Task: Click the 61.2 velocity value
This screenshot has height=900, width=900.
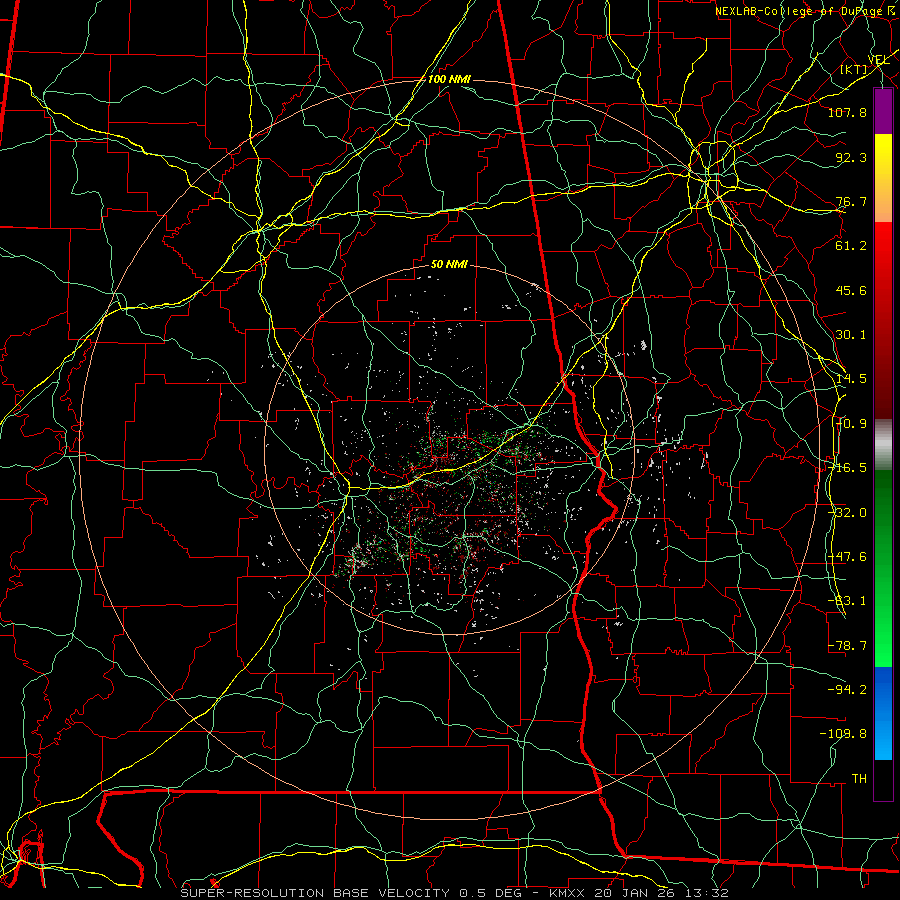Action: pyautogui.click(x=851, y=246)
